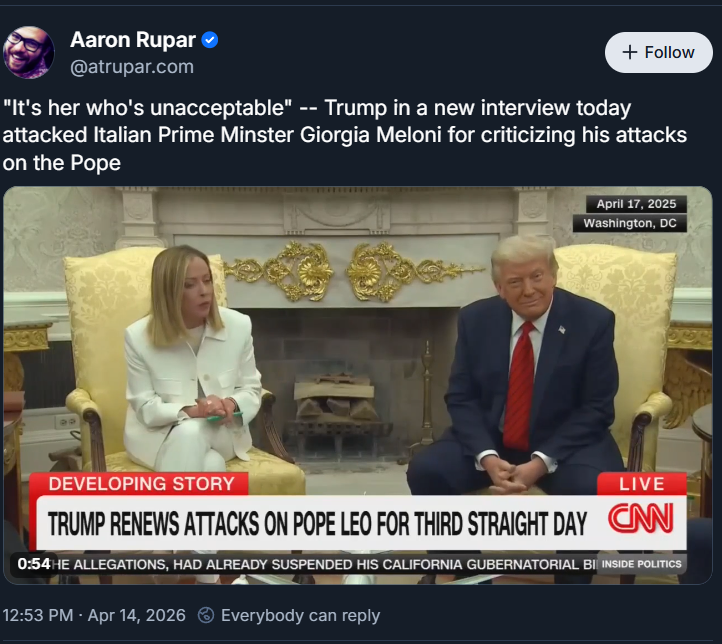Screen dimensions: 722x644
Task: Click the globe reply-settings icon
Action: click(x=206, y=615)
